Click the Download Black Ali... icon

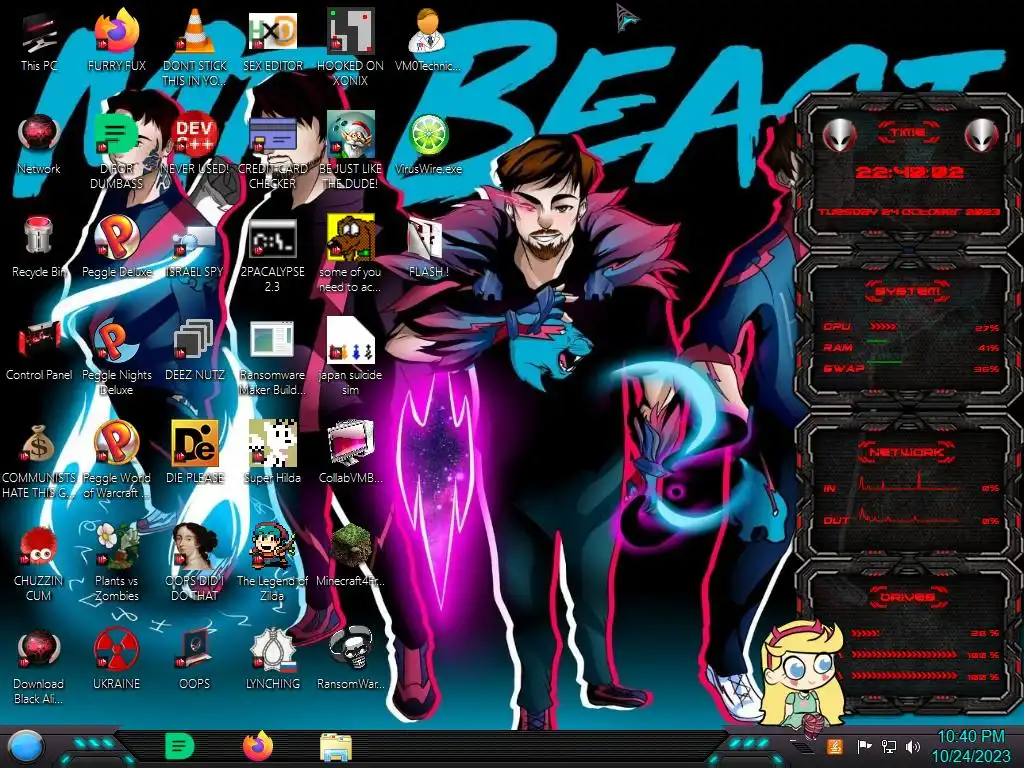pos(39,649)
